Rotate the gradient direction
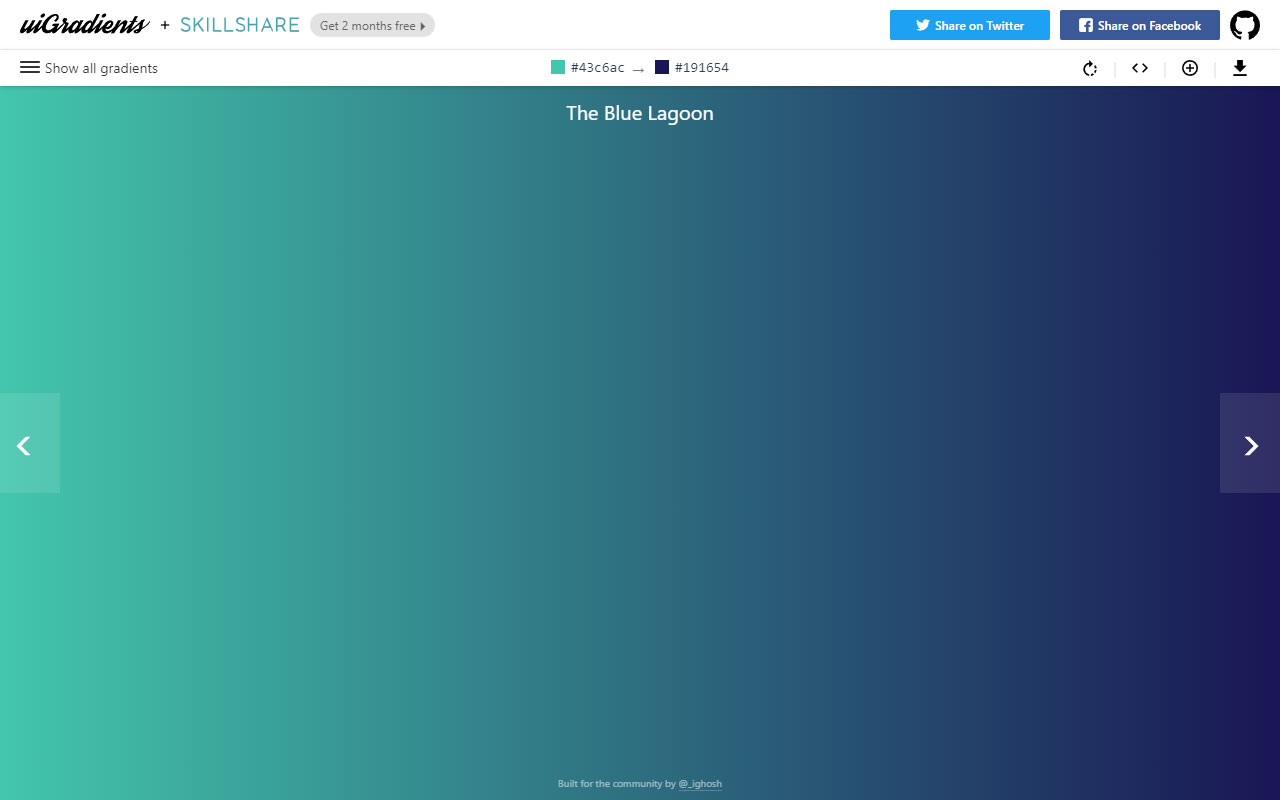1280x800 pixels. pos(1089,68)
